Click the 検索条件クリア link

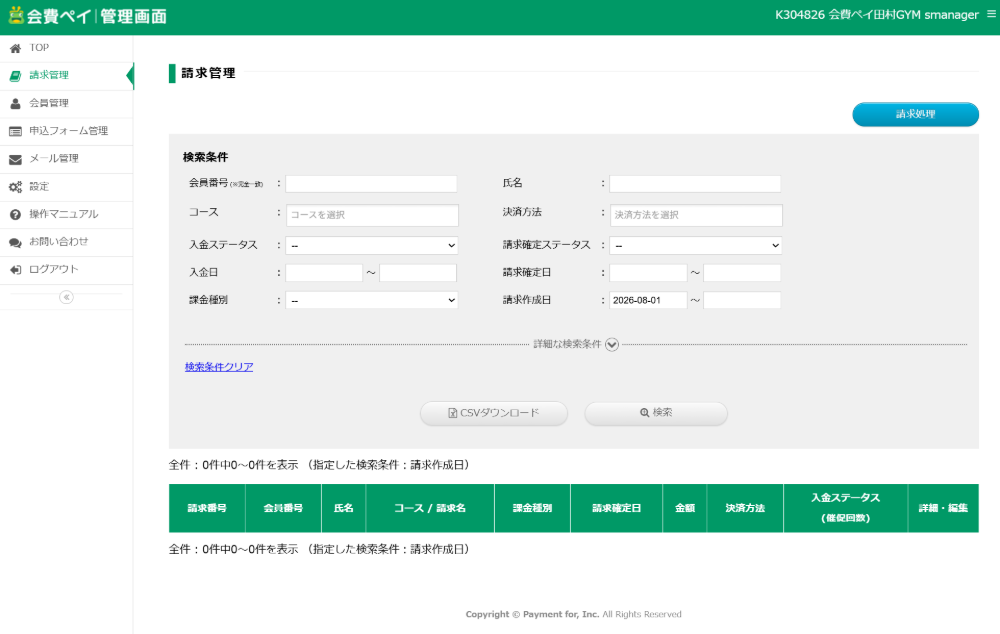219,367
